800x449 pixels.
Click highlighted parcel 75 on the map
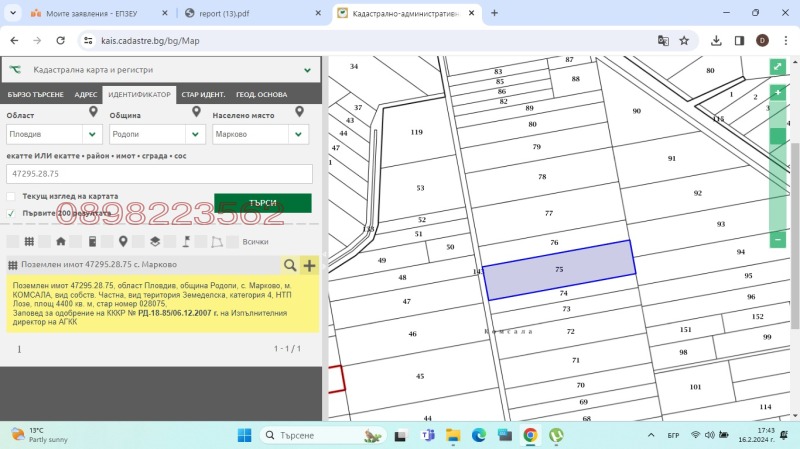pyautogui.click(x=559, y=270)
